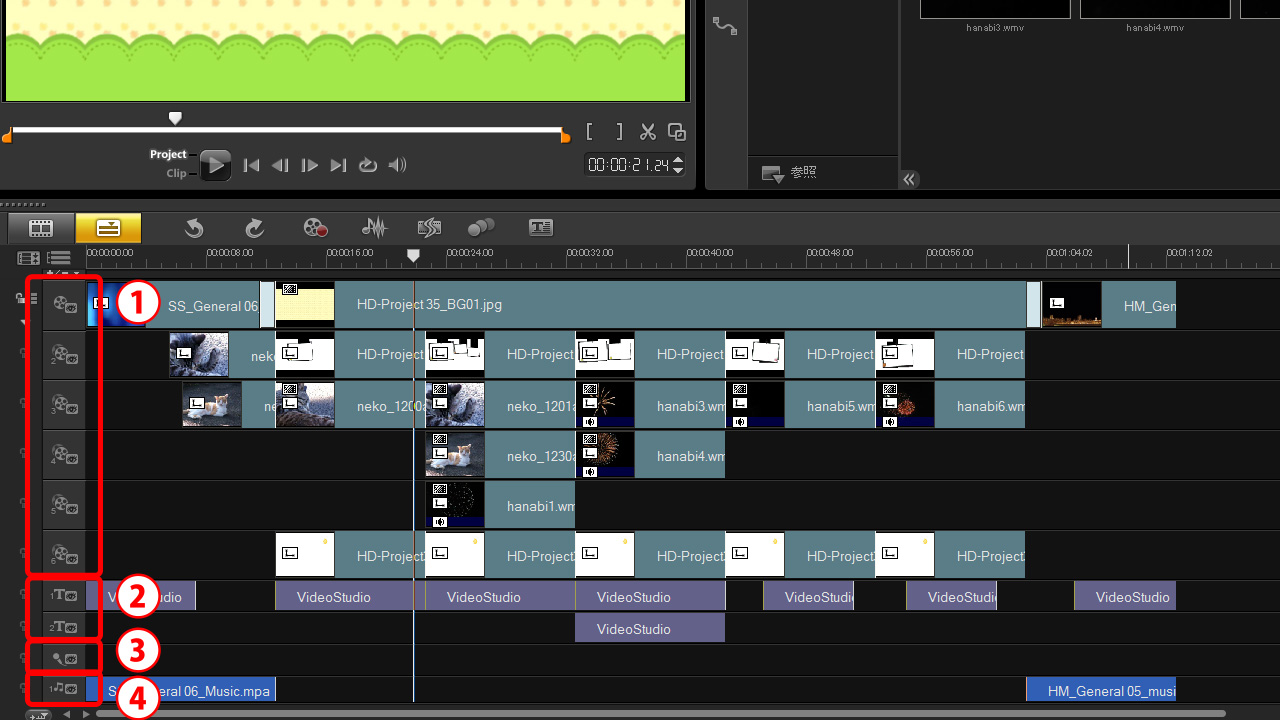Open the Sound Mixer waveform tool

point(374,229)
